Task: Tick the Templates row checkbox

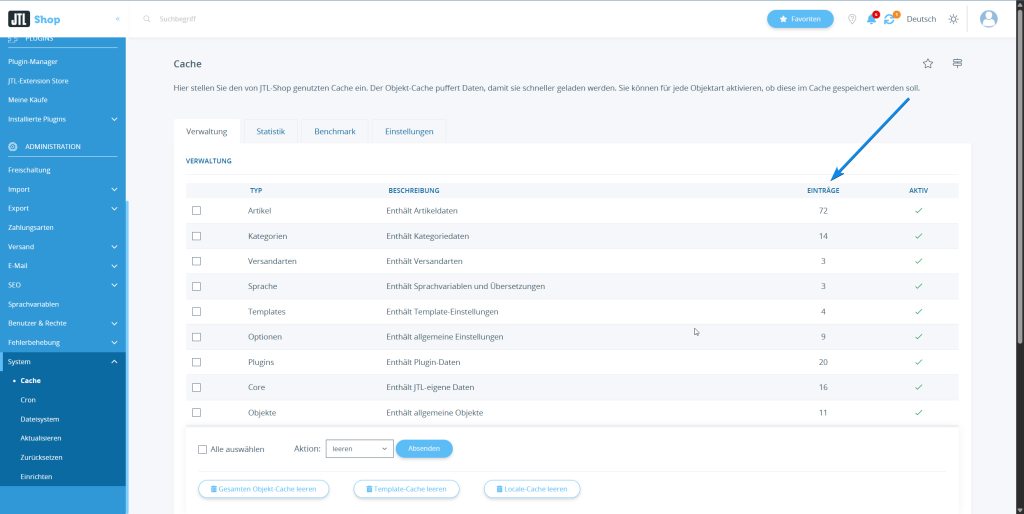Action: coord(196,312)
